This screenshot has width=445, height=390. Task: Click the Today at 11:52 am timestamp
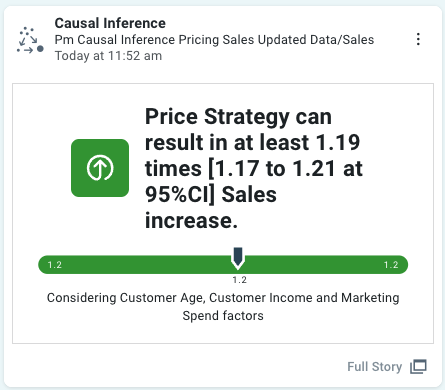pos(108,56)
